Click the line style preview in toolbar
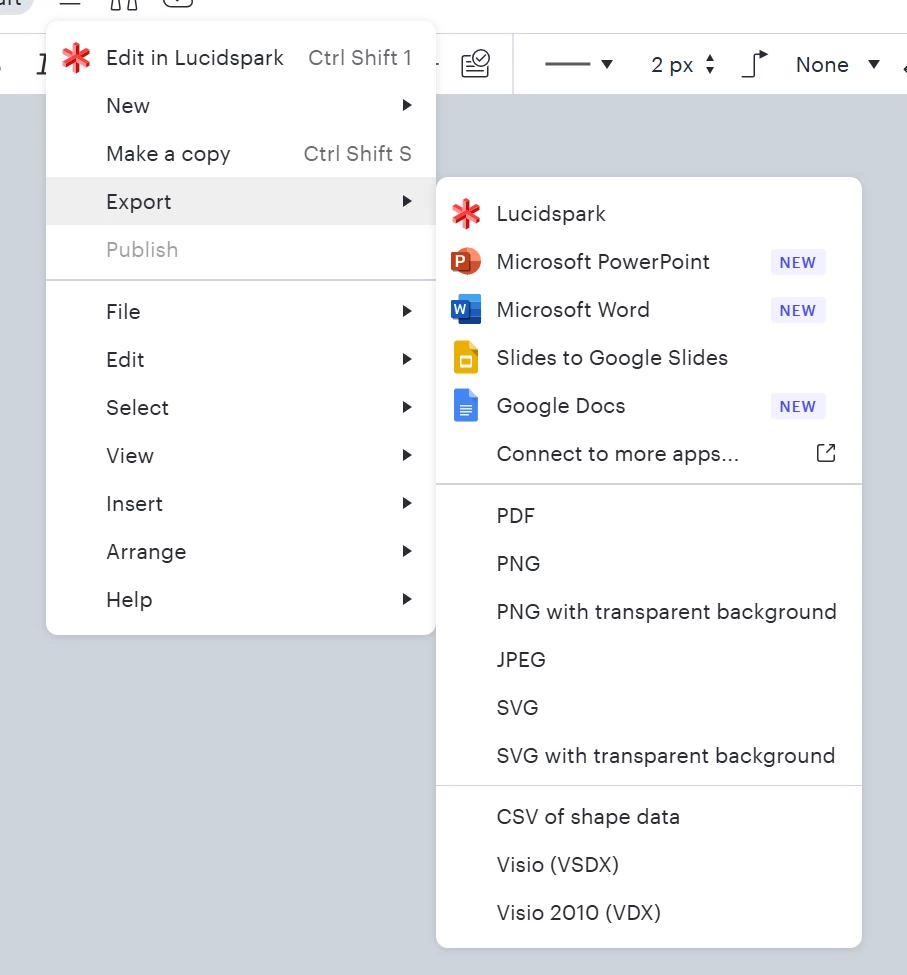 (567, 64)
